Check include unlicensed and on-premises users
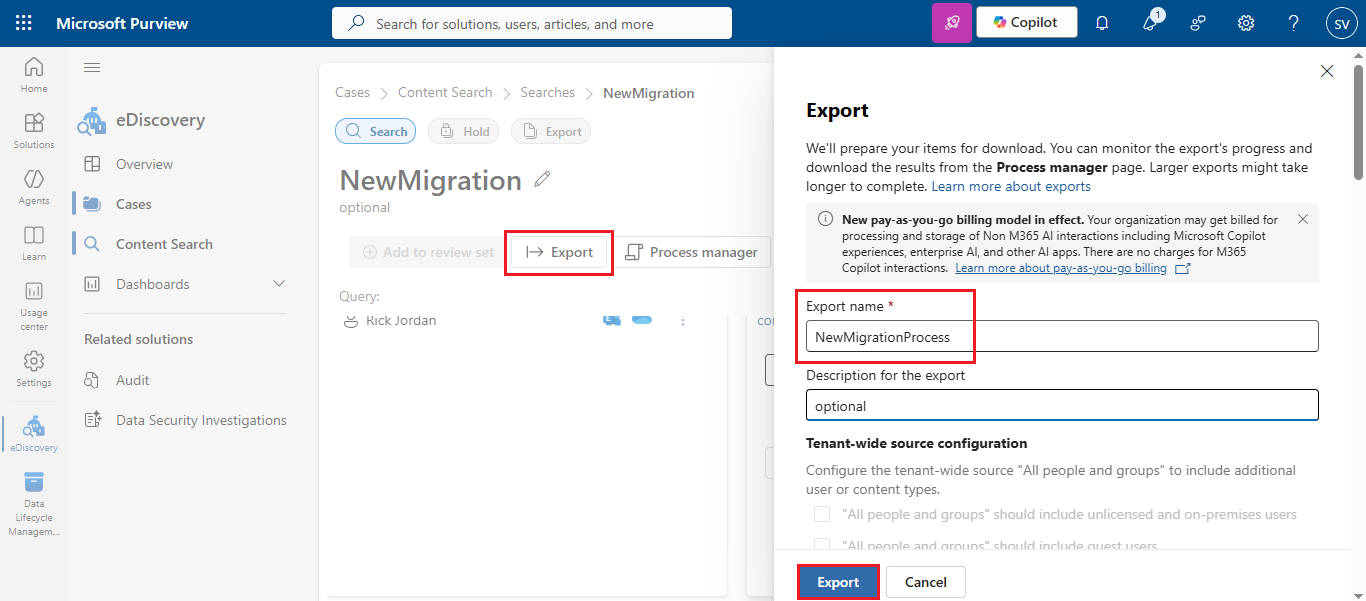The image size is (1366, 601). [x=822, y=514]
